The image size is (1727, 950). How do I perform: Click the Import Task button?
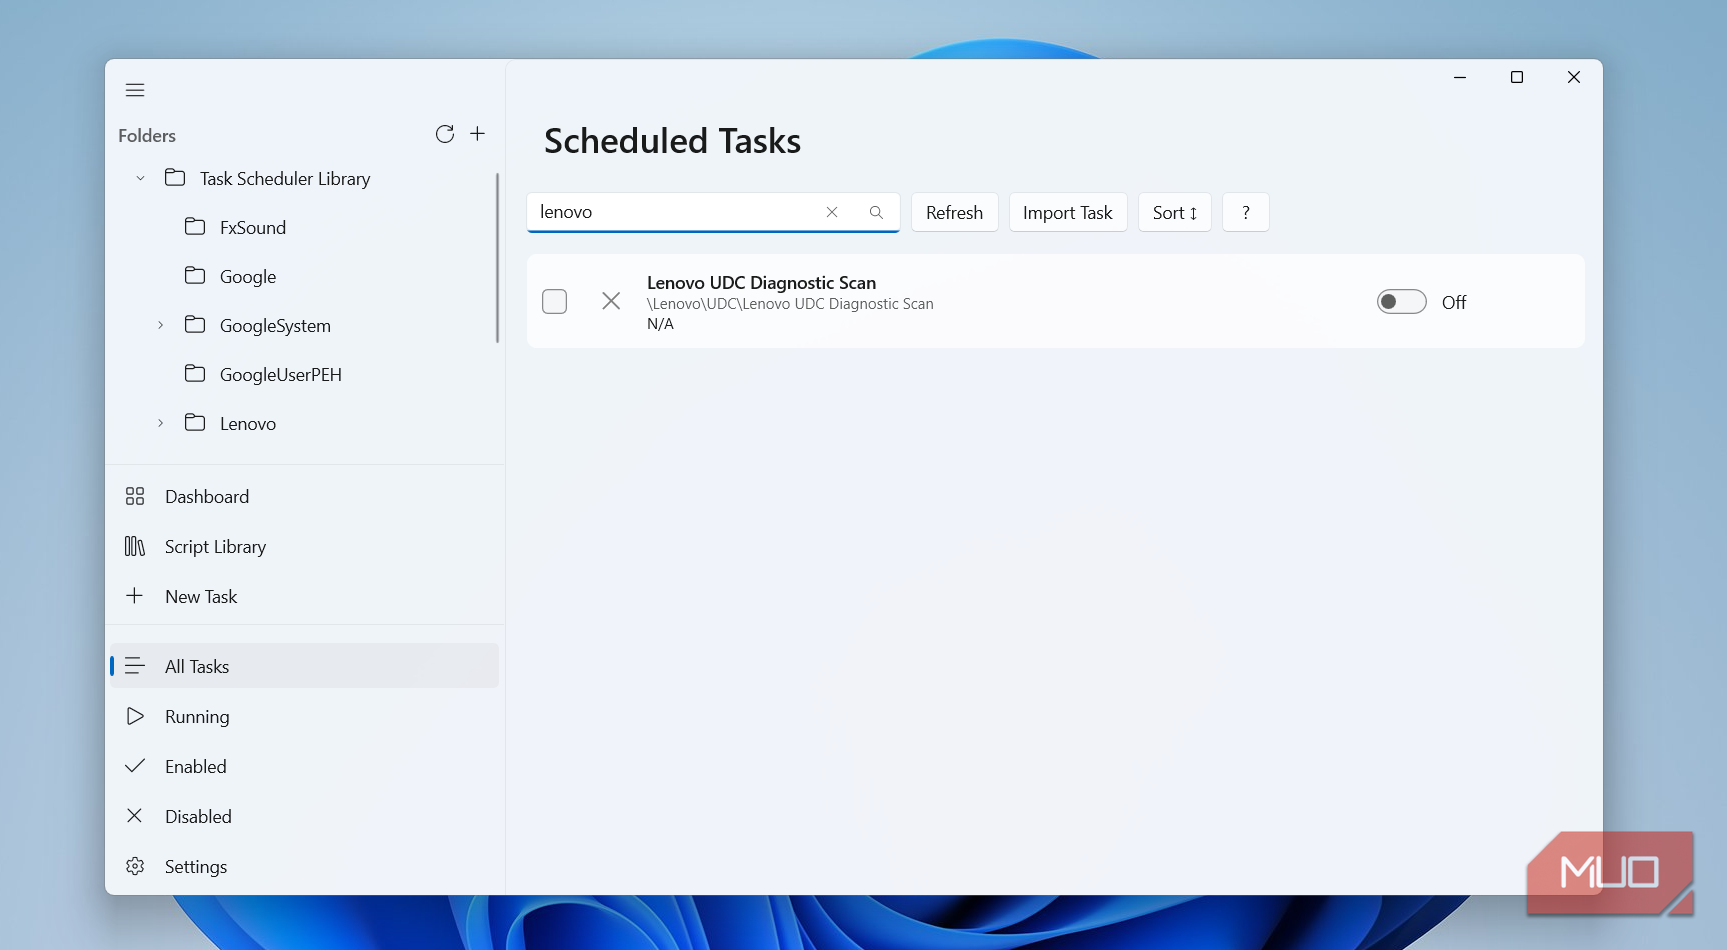(x=1068, y=212)
